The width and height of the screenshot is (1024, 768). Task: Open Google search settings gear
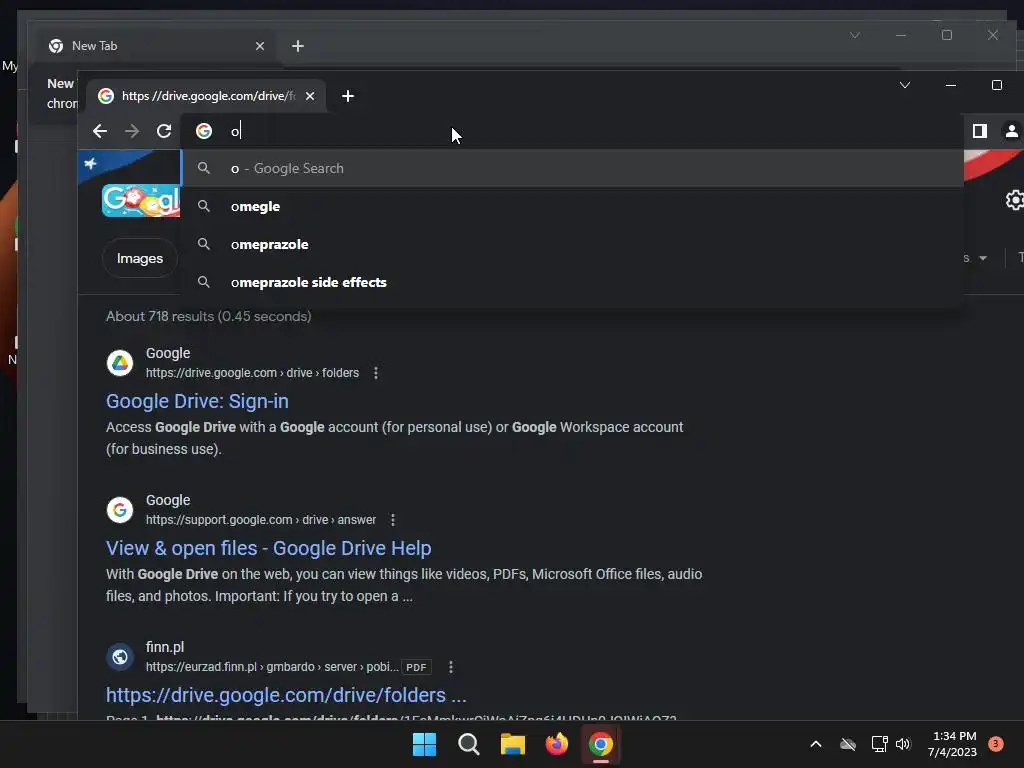click(x=1014, y=200)
